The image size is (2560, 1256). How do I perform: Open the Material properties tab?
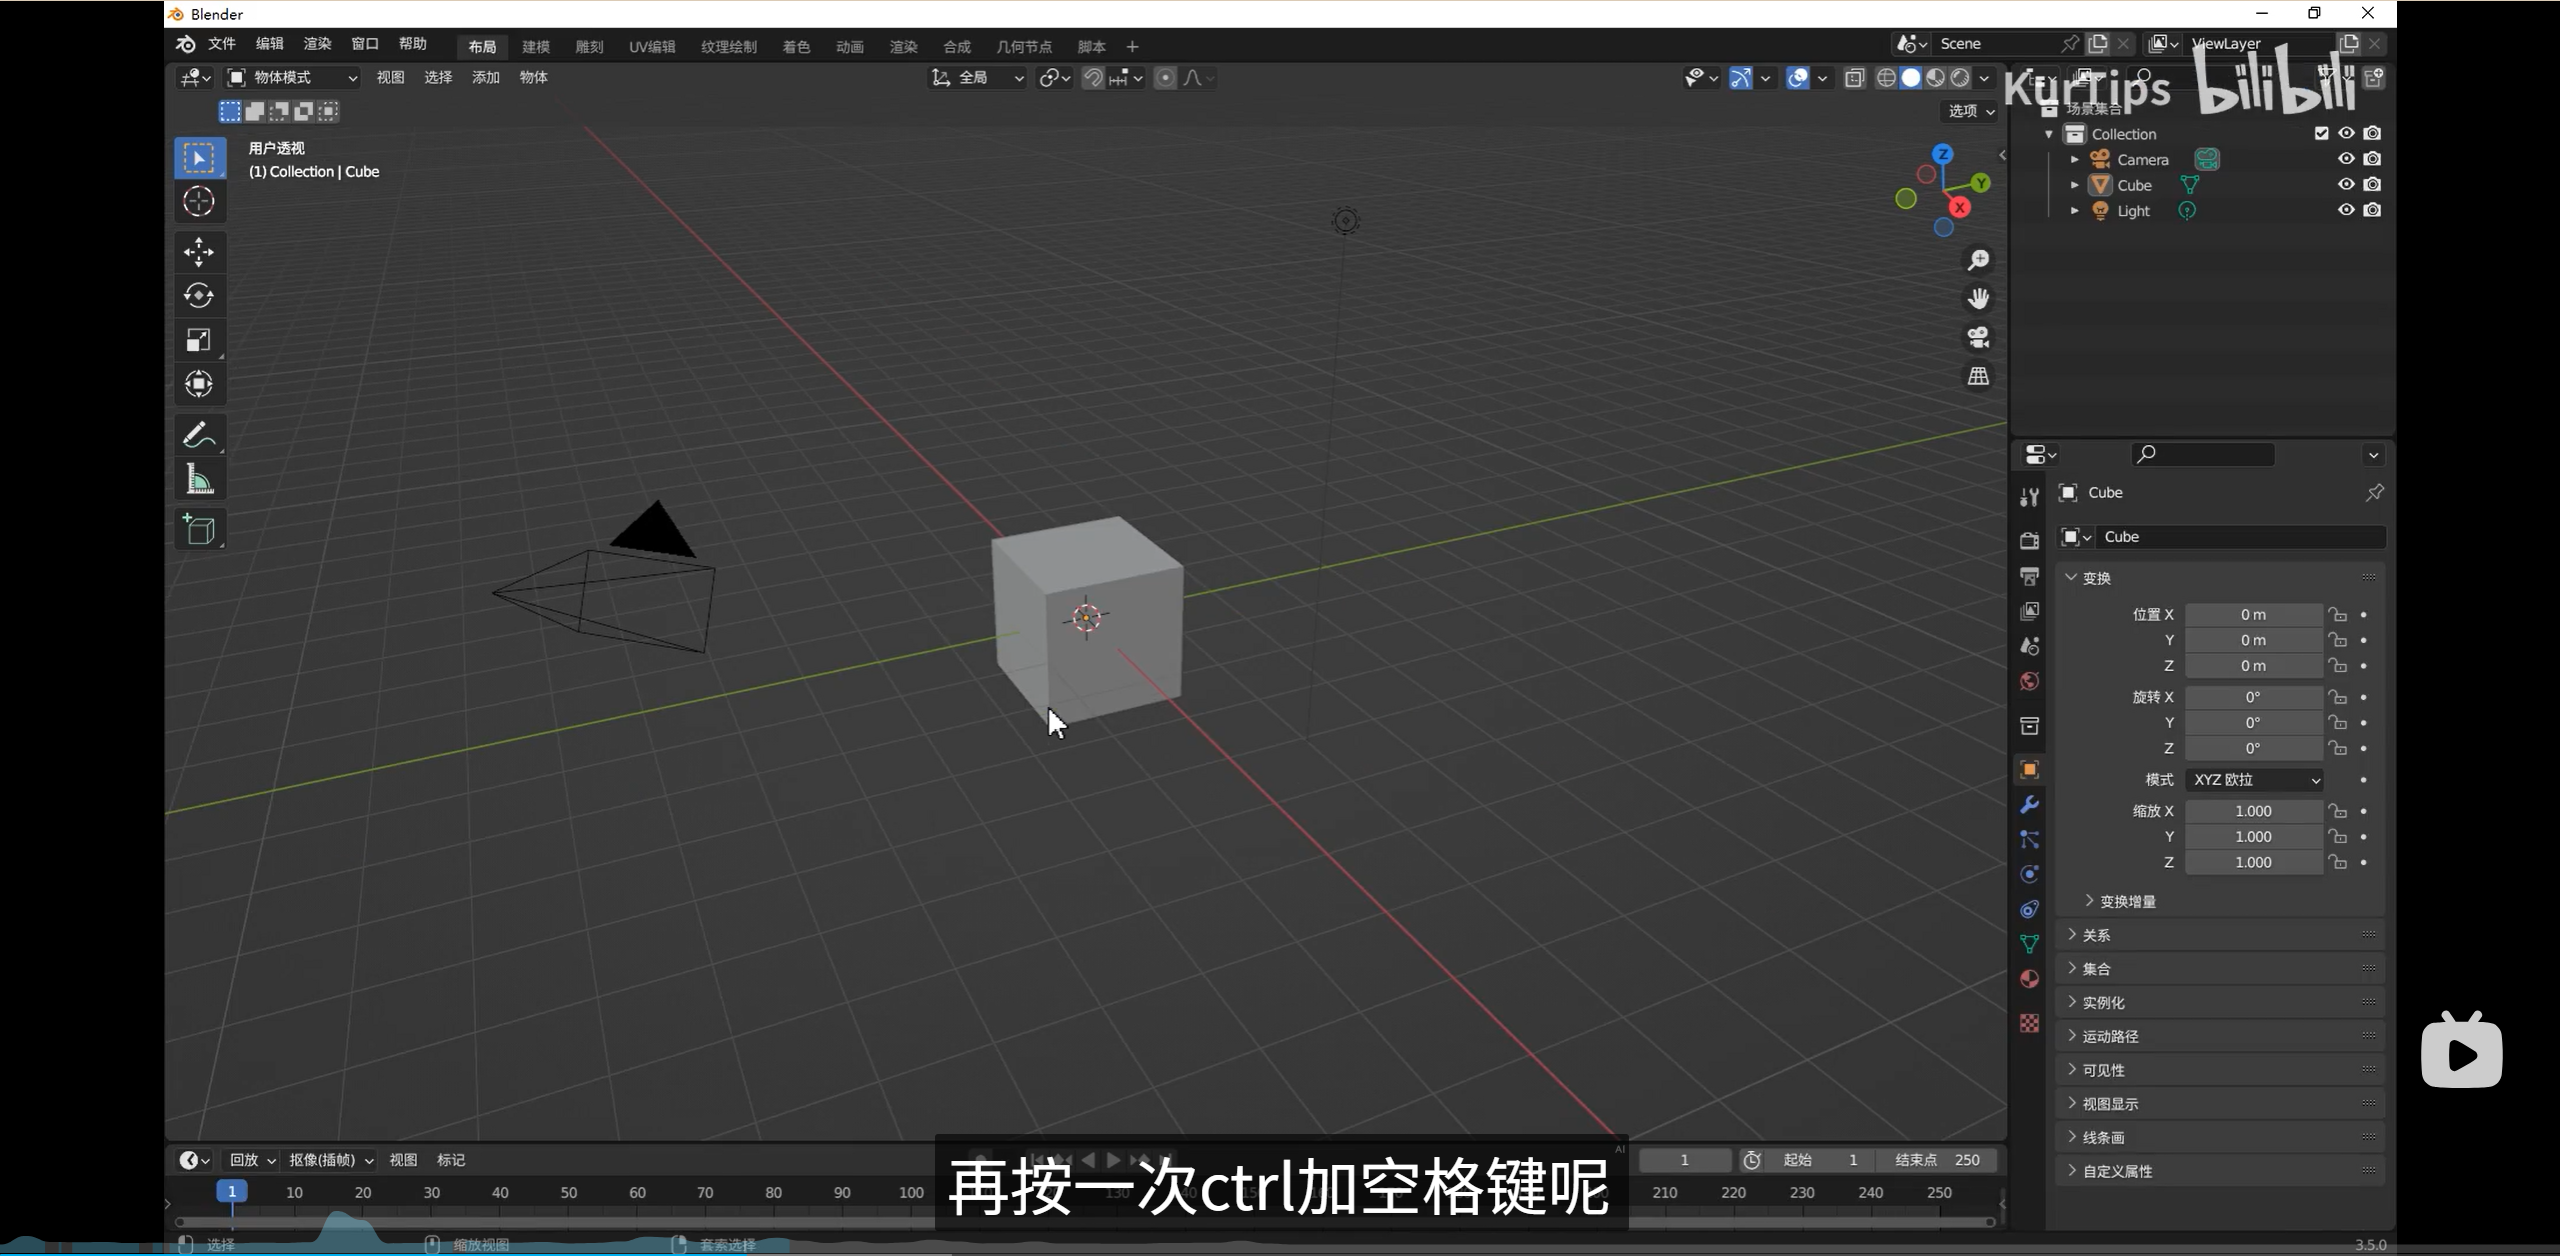pyautogui.click(x=2029, y=979)
